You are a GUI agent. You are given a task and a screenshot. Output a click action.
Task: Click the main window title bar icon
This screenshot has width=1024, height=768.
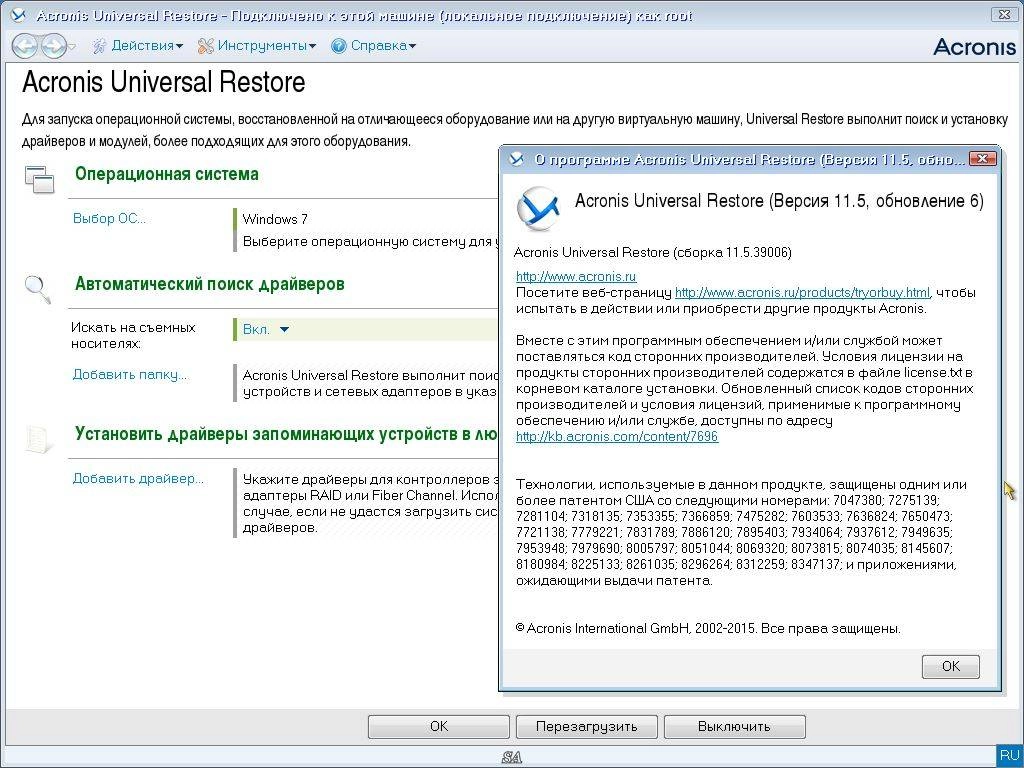point(18,16)
